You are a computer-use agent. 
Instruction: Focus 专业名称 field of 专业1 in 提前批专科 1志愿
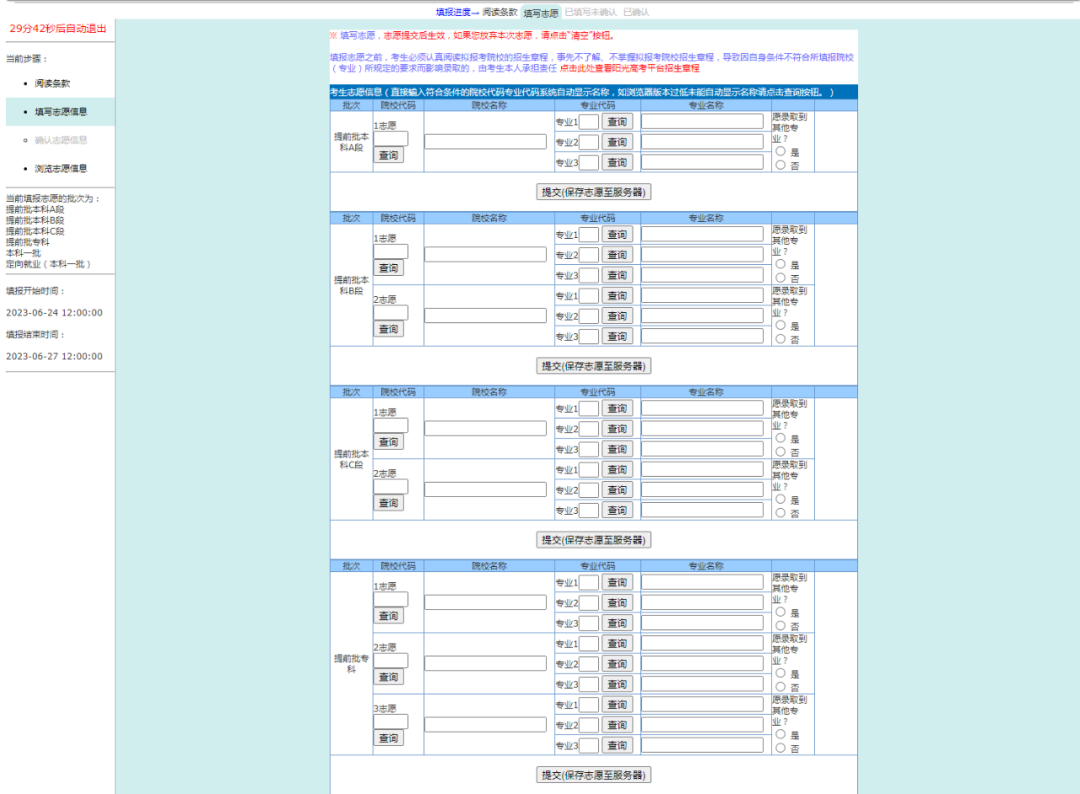click(x=703, y=583)
